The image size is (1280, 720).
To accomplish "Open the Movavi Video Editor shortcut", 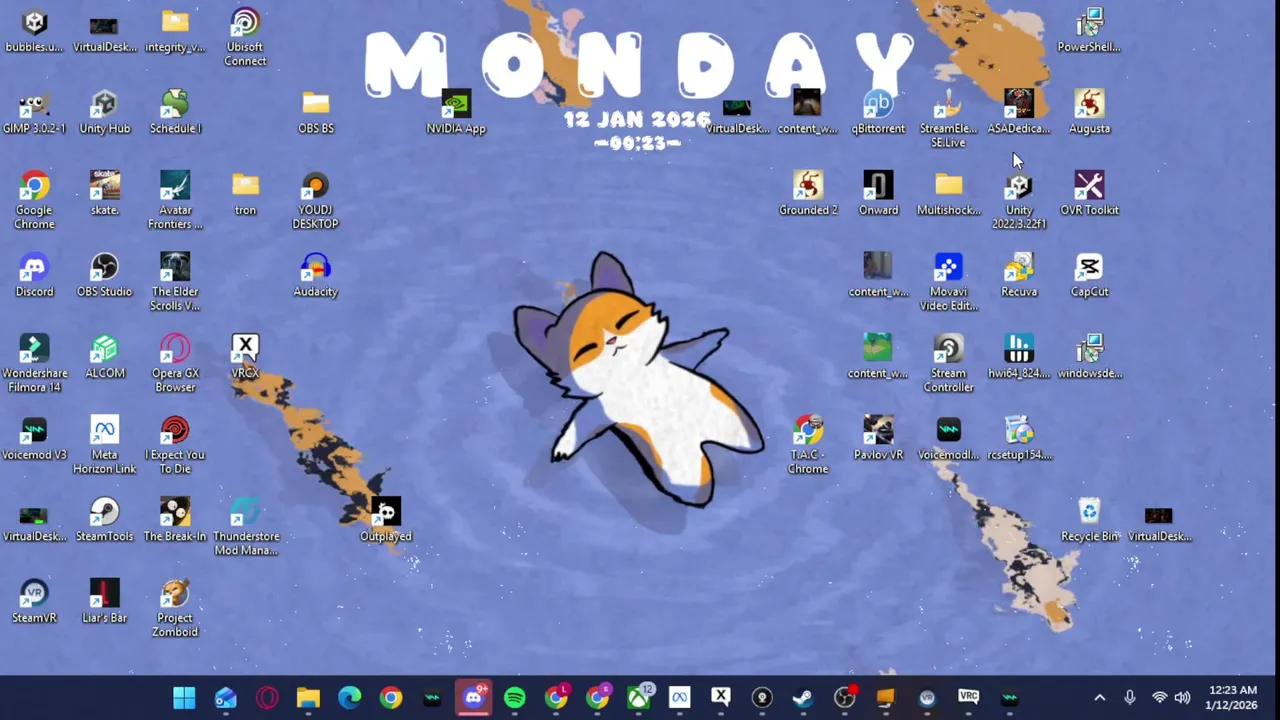I will tap(948, 282).
